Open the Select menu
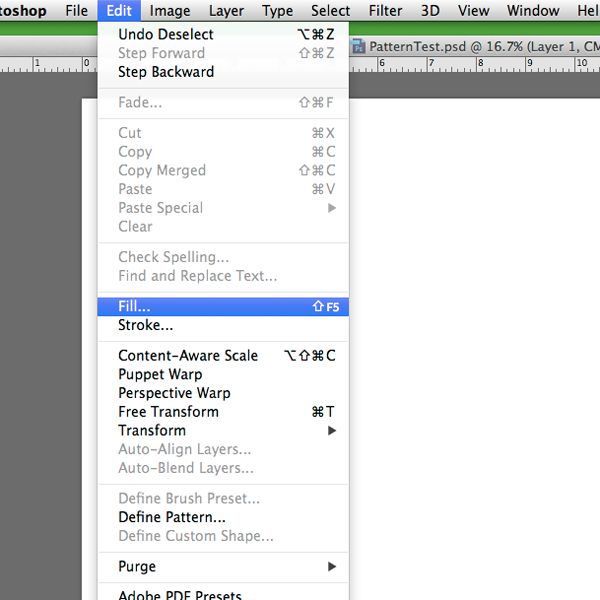This screenshot has width=600, height=600. pyautogui.click(x=330, y=11)
